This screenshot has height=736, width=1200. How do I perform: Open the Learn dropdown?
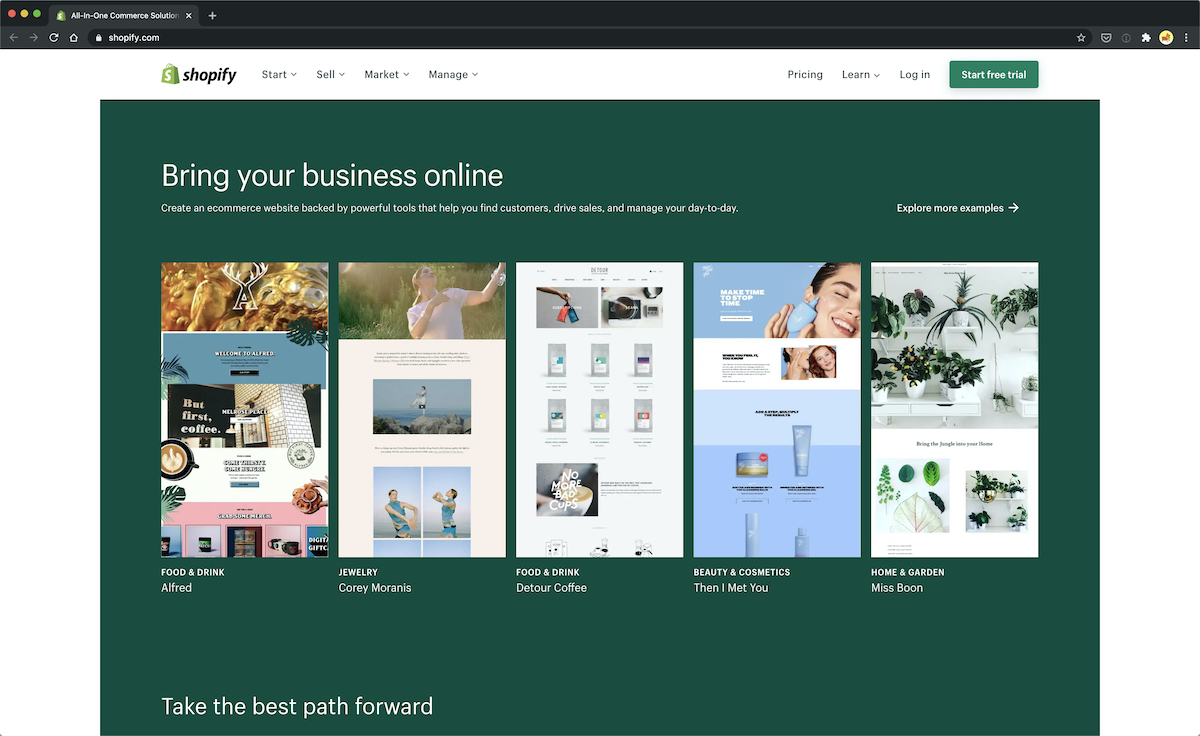861,74
